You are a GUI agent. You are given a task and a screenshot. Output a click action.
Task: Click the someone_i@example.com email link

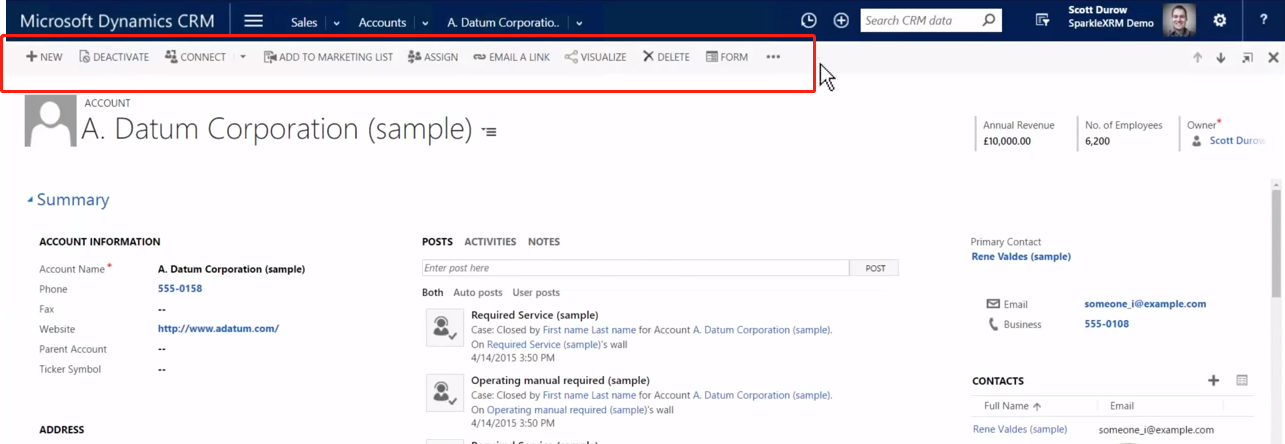[x=1145, y=304]
